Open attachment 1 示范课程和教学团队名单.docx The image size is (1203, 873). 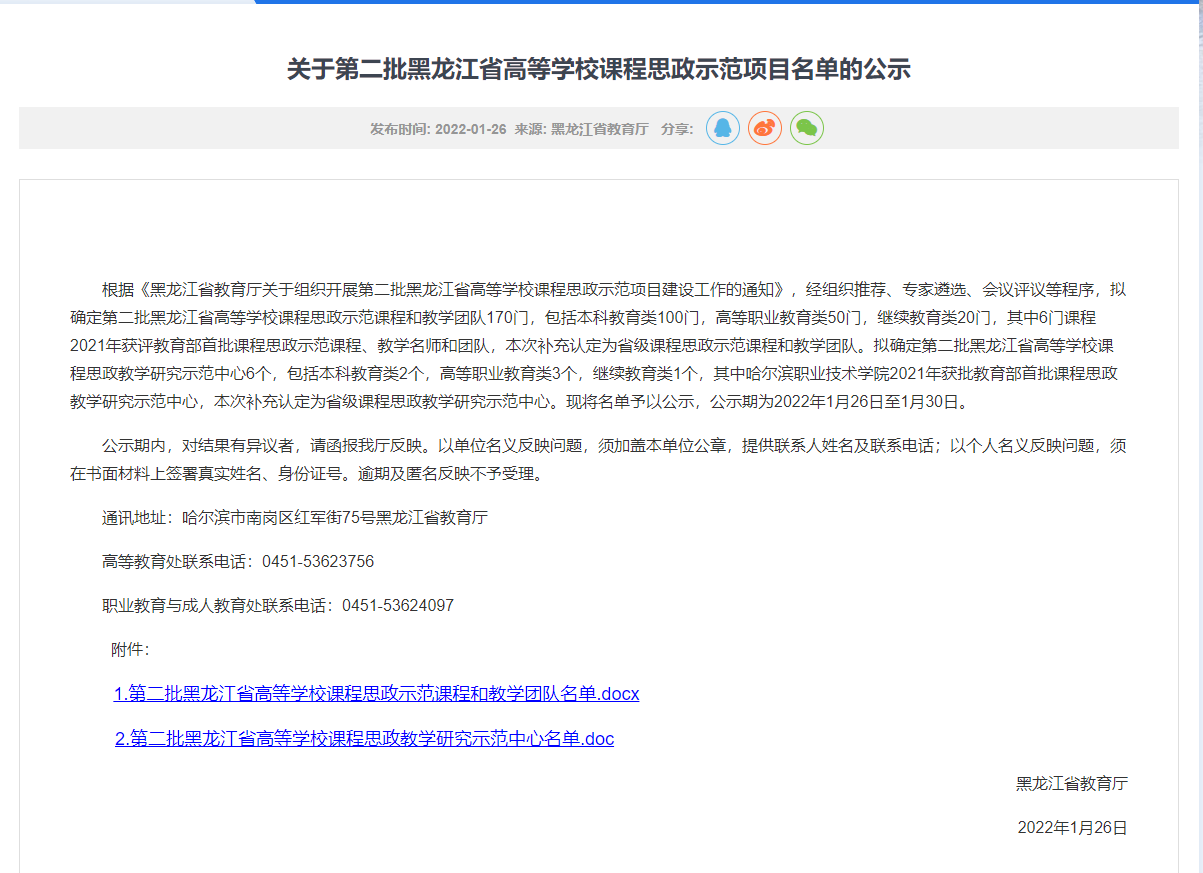(376, 694)
